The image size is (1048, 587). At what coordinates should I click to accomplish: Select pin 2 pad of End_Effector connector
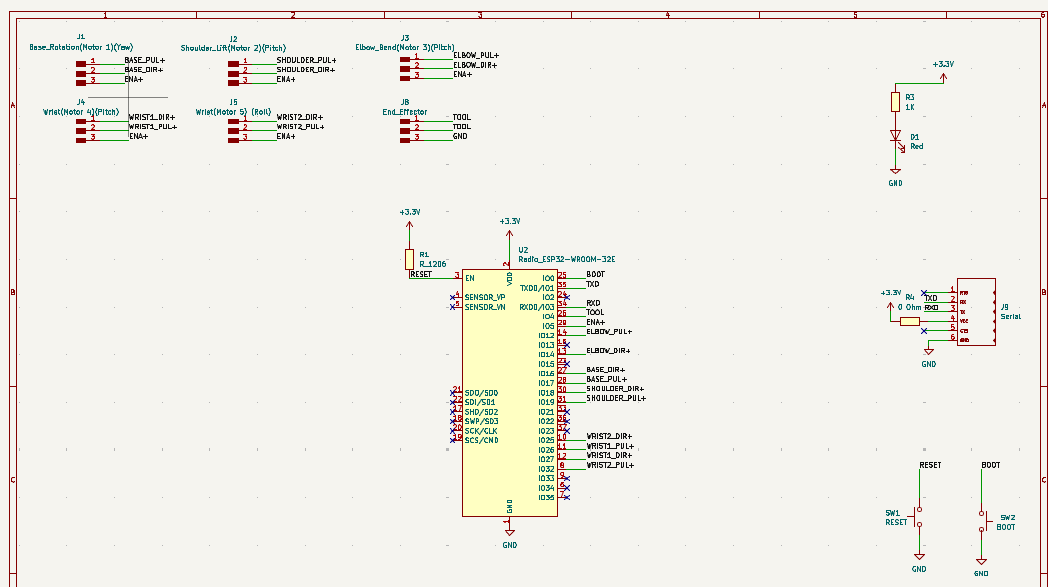(405, 130)
